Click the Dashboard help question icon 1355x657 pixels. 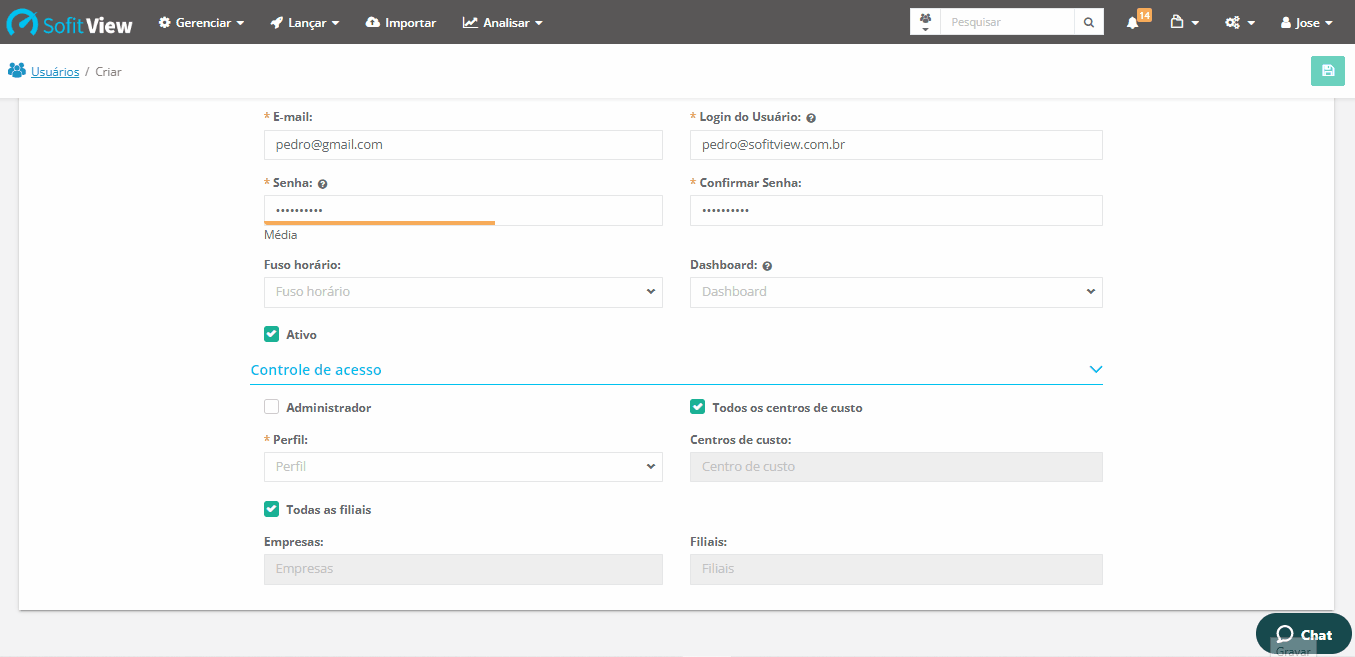767,267
